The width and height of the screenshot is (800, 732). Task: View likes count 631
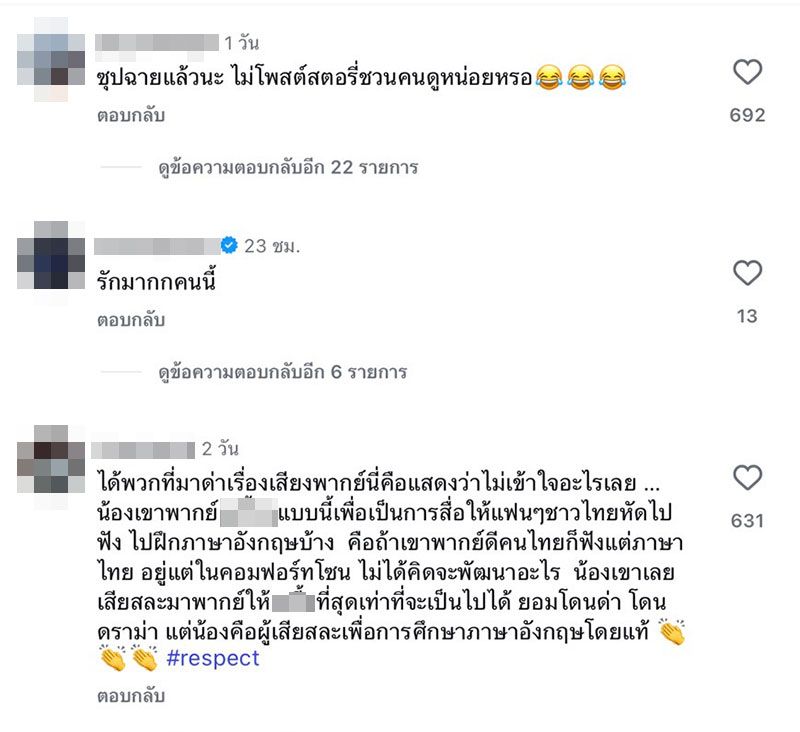pyautogui.click(x=747, y=521)
